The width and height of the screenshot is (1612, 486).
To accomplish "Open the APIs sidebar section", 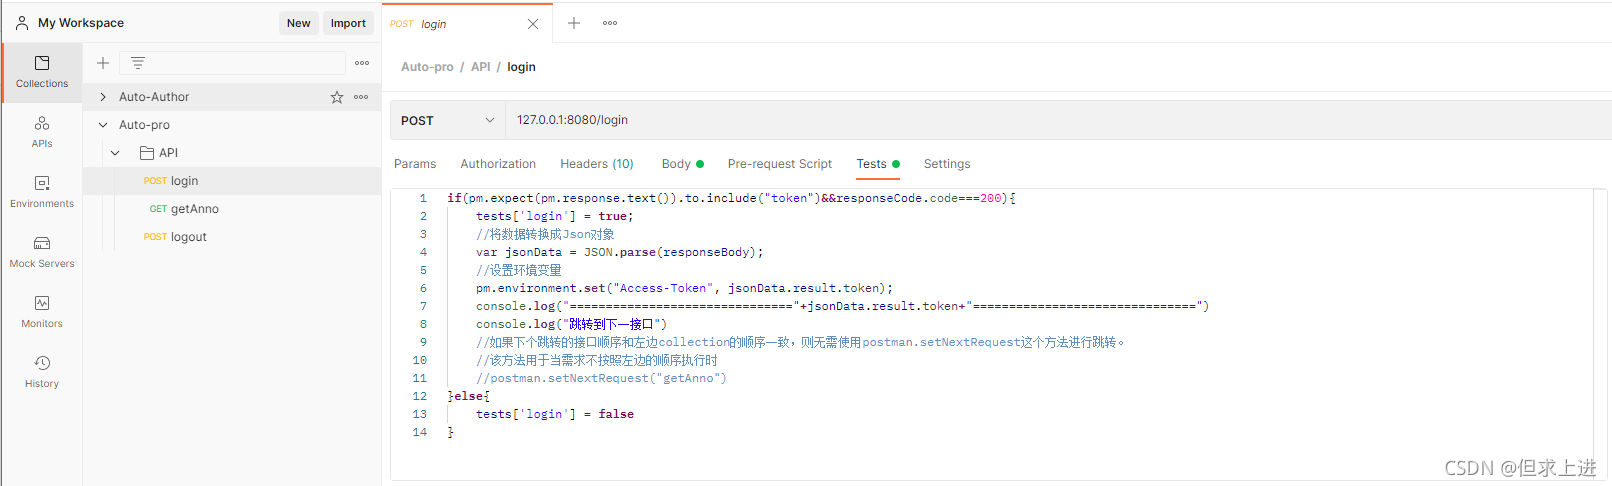I will (42, 132).
